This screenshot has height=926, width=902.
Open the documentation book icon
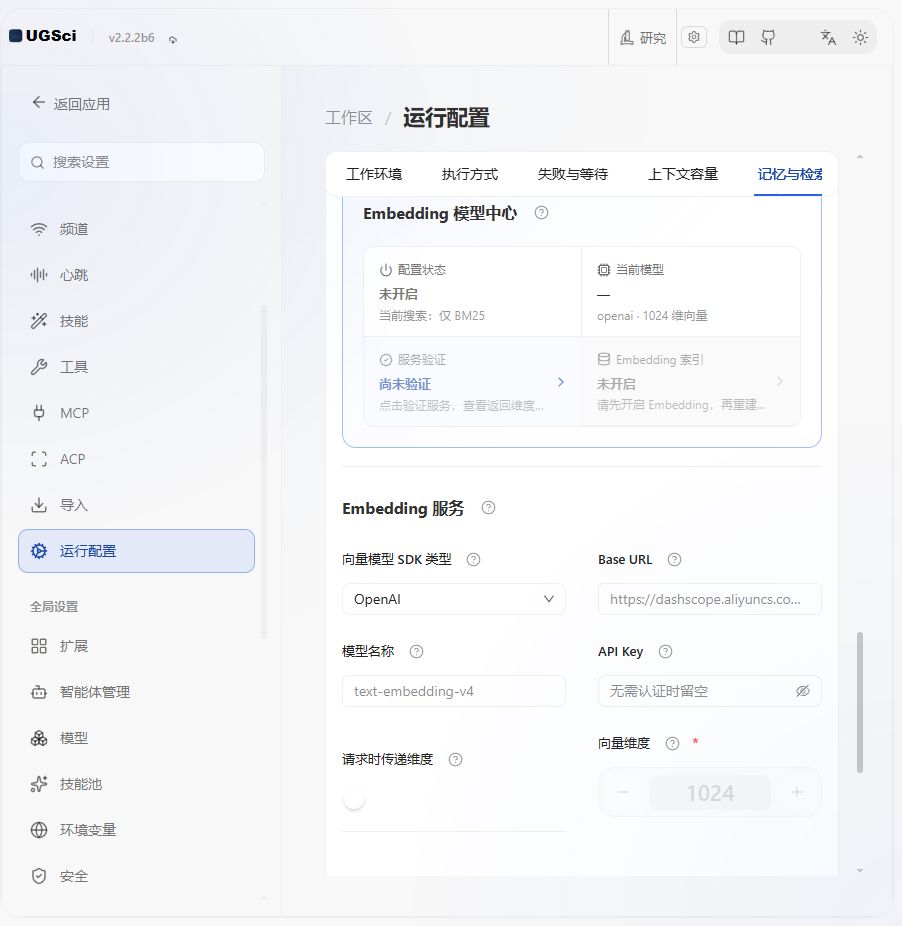(x=736, y=38)
